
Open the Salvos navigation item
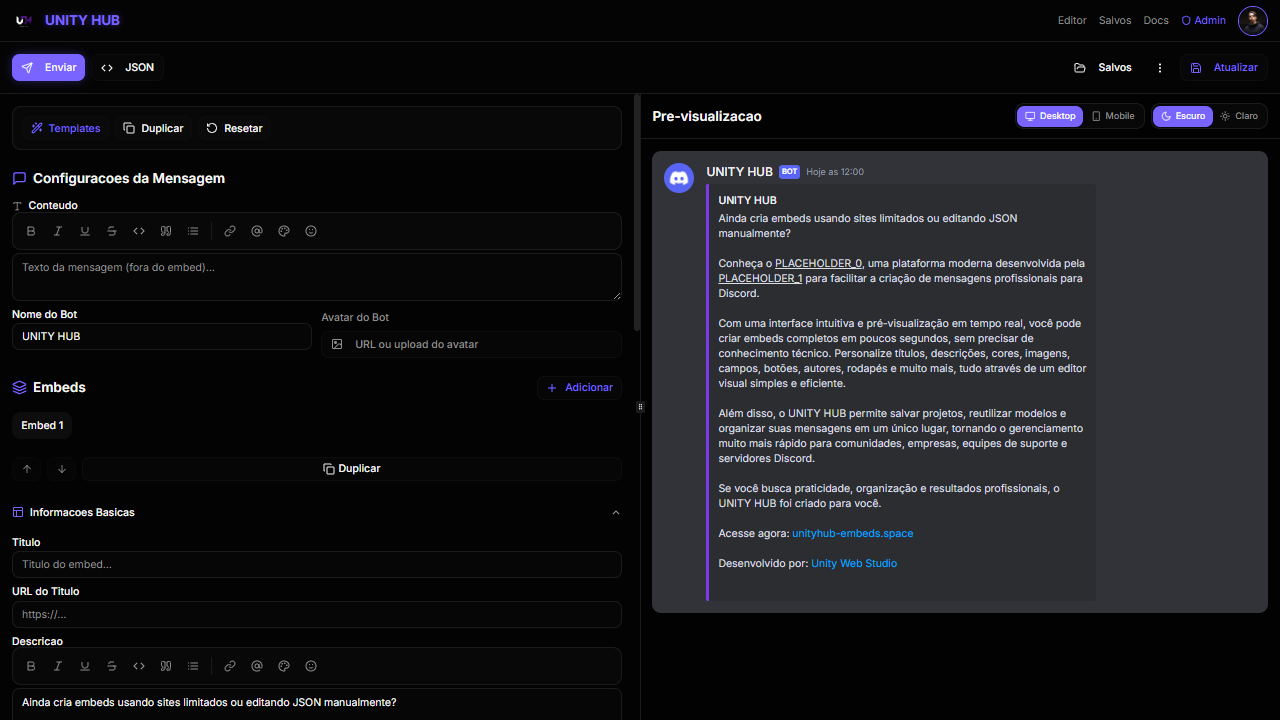pyautogui.click(x=1115, y=20)
